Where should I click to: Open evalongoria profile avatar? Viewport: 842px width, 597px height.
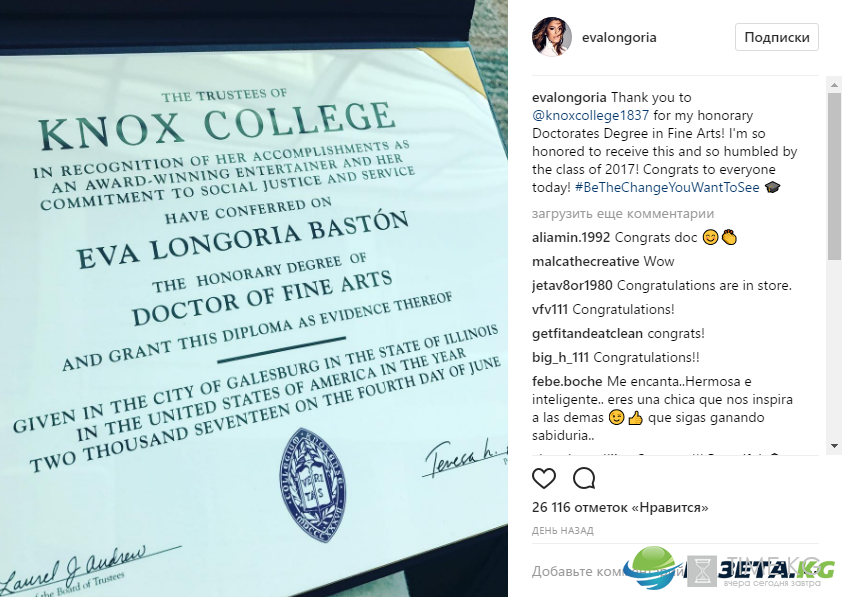(x=551, y=38)
